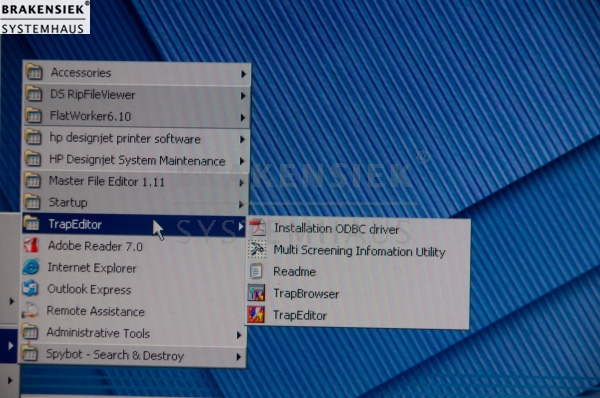Click the Brakensiek Systemhaus logo

coord(45,17)
